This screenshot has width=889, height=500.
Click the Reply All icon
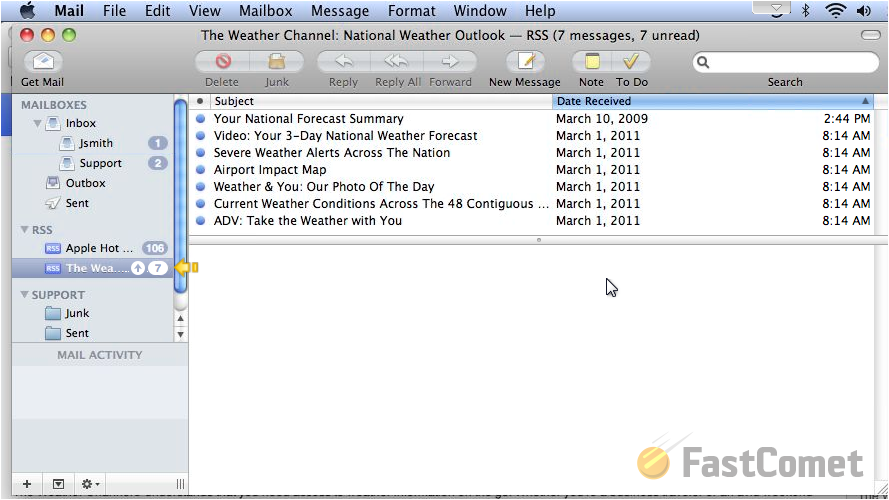pos(396,61)
